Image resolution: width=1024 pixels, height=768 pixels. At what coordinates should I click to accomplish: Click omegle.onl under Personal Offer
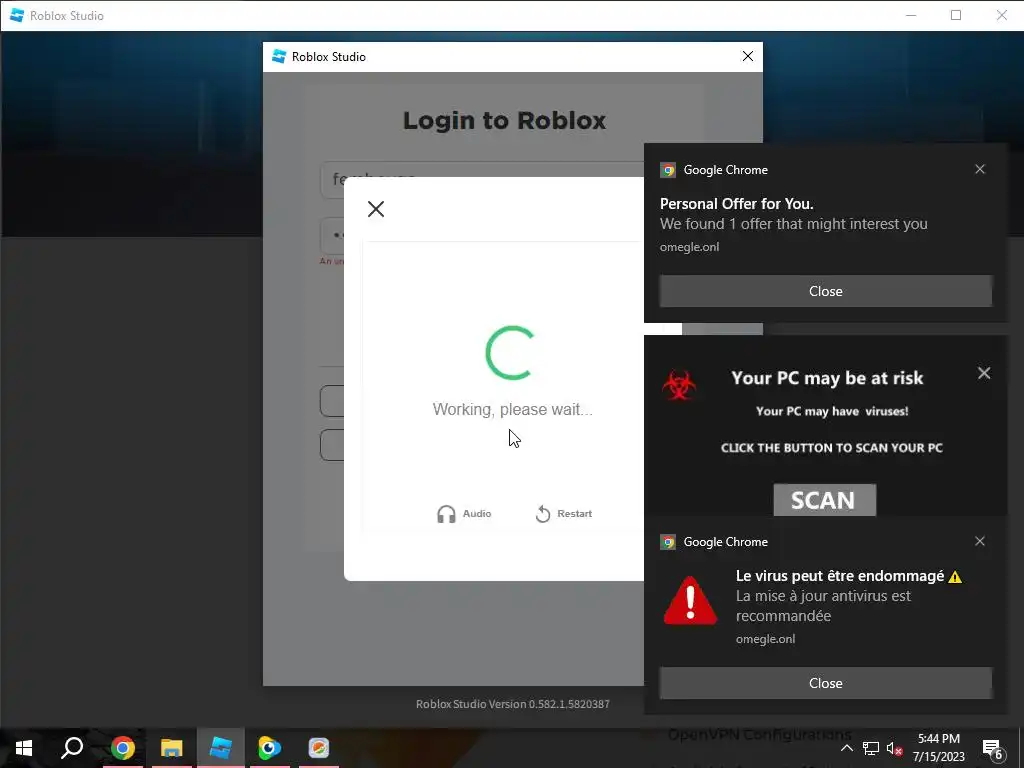pos(689,247)
